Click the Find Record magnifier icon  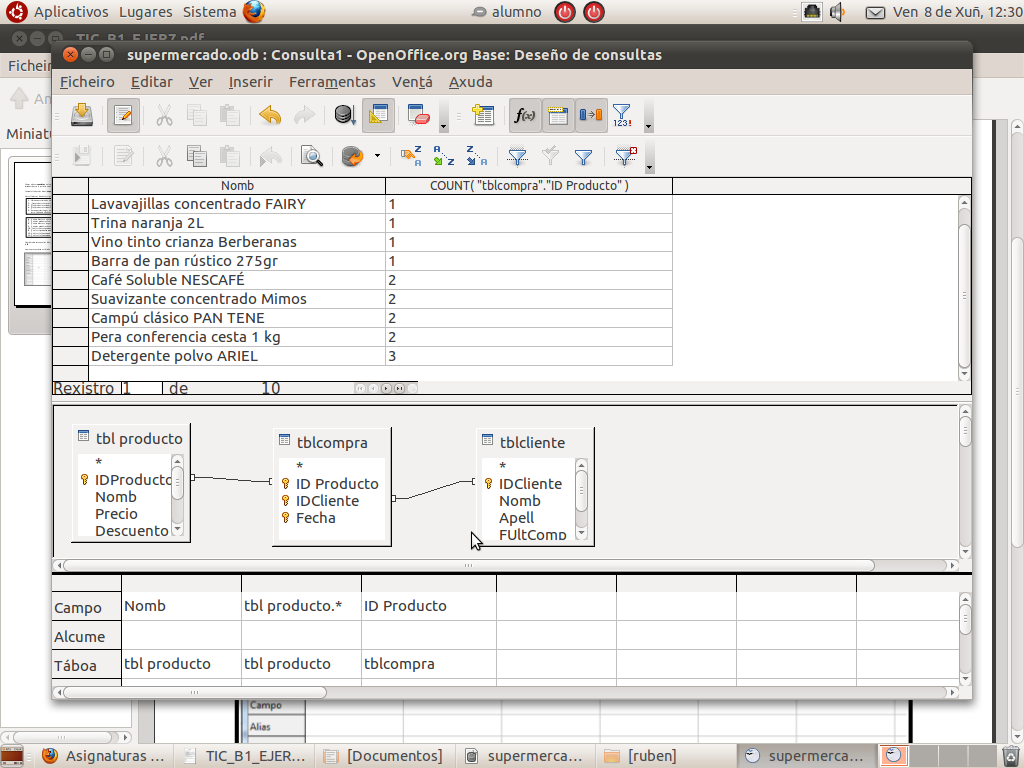311,157
